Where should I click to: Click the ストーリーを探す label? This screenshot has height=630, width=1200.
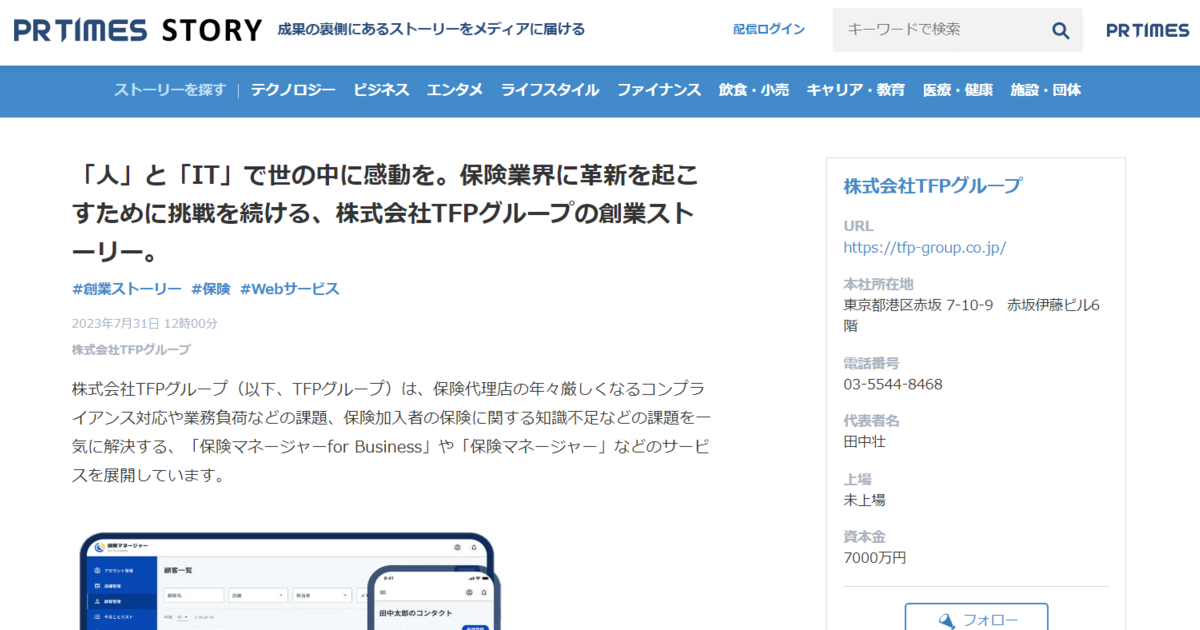(x=170, y=90)
